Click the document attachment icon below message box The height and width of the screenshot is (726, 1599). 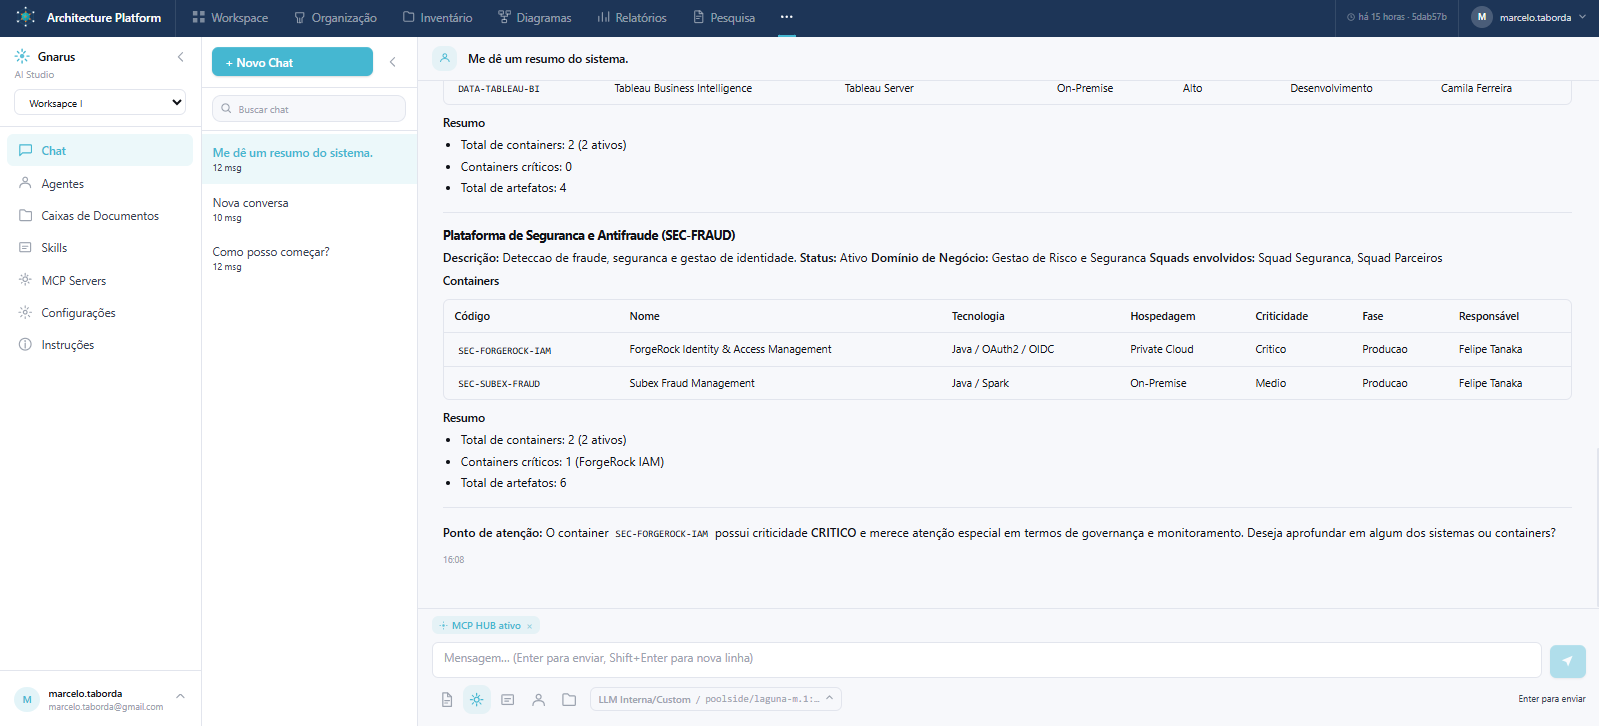click(x=447, y=700)
